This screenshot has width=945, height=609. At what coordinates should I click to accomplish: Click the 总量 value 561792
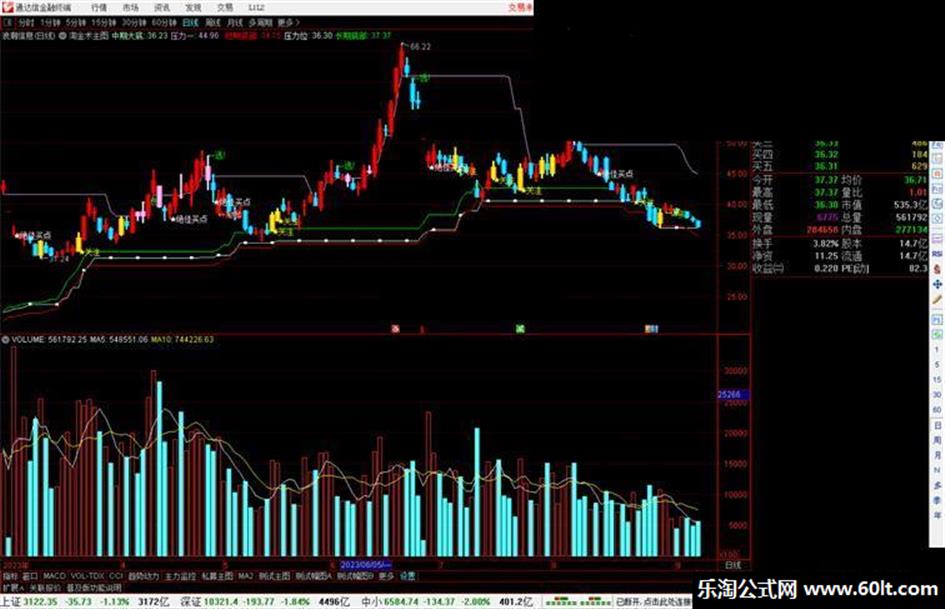pyautogui.click(x=911, y=217)
